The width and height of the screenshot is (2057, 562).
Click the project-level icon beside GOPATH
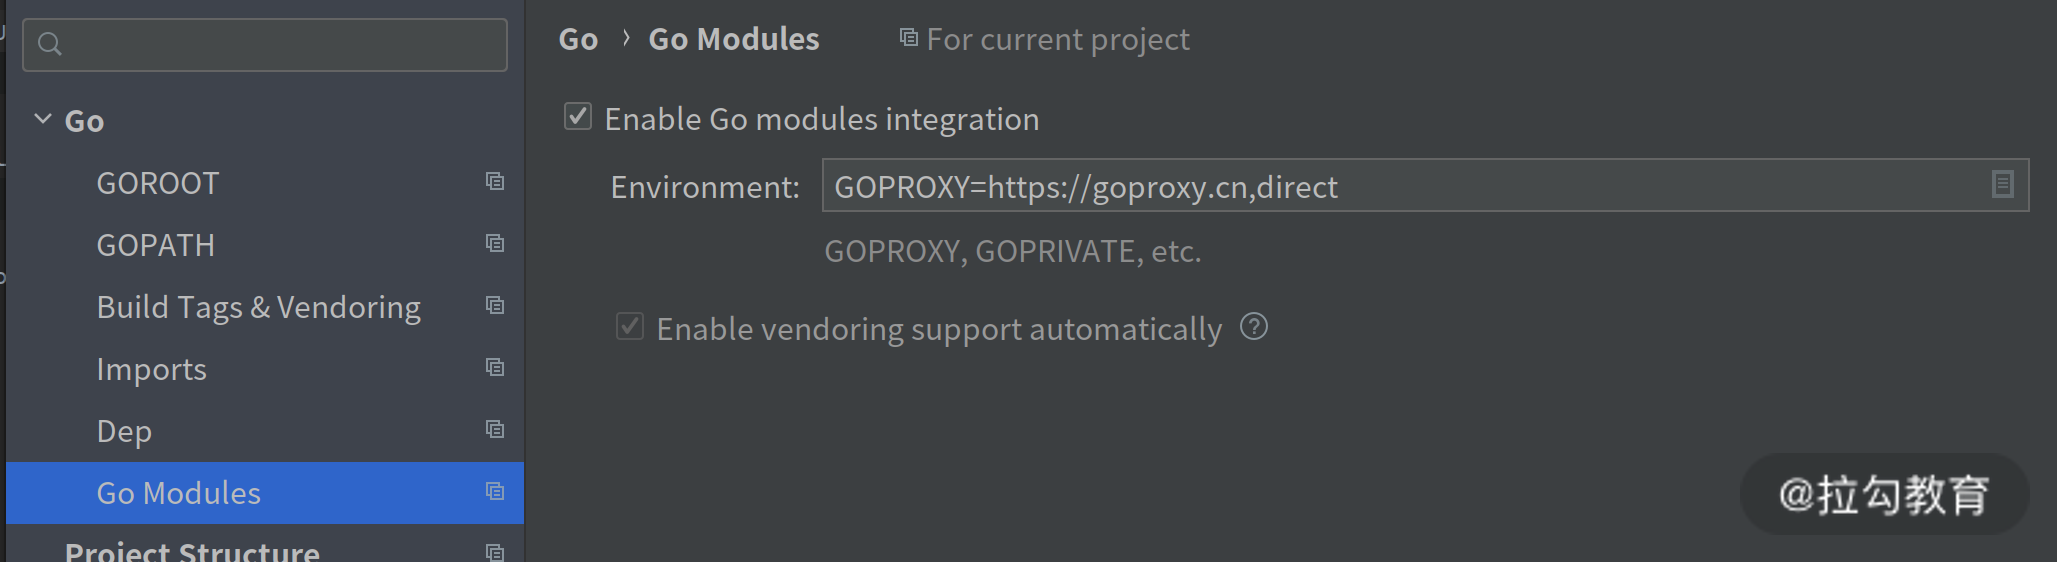[x=494, y=243]
